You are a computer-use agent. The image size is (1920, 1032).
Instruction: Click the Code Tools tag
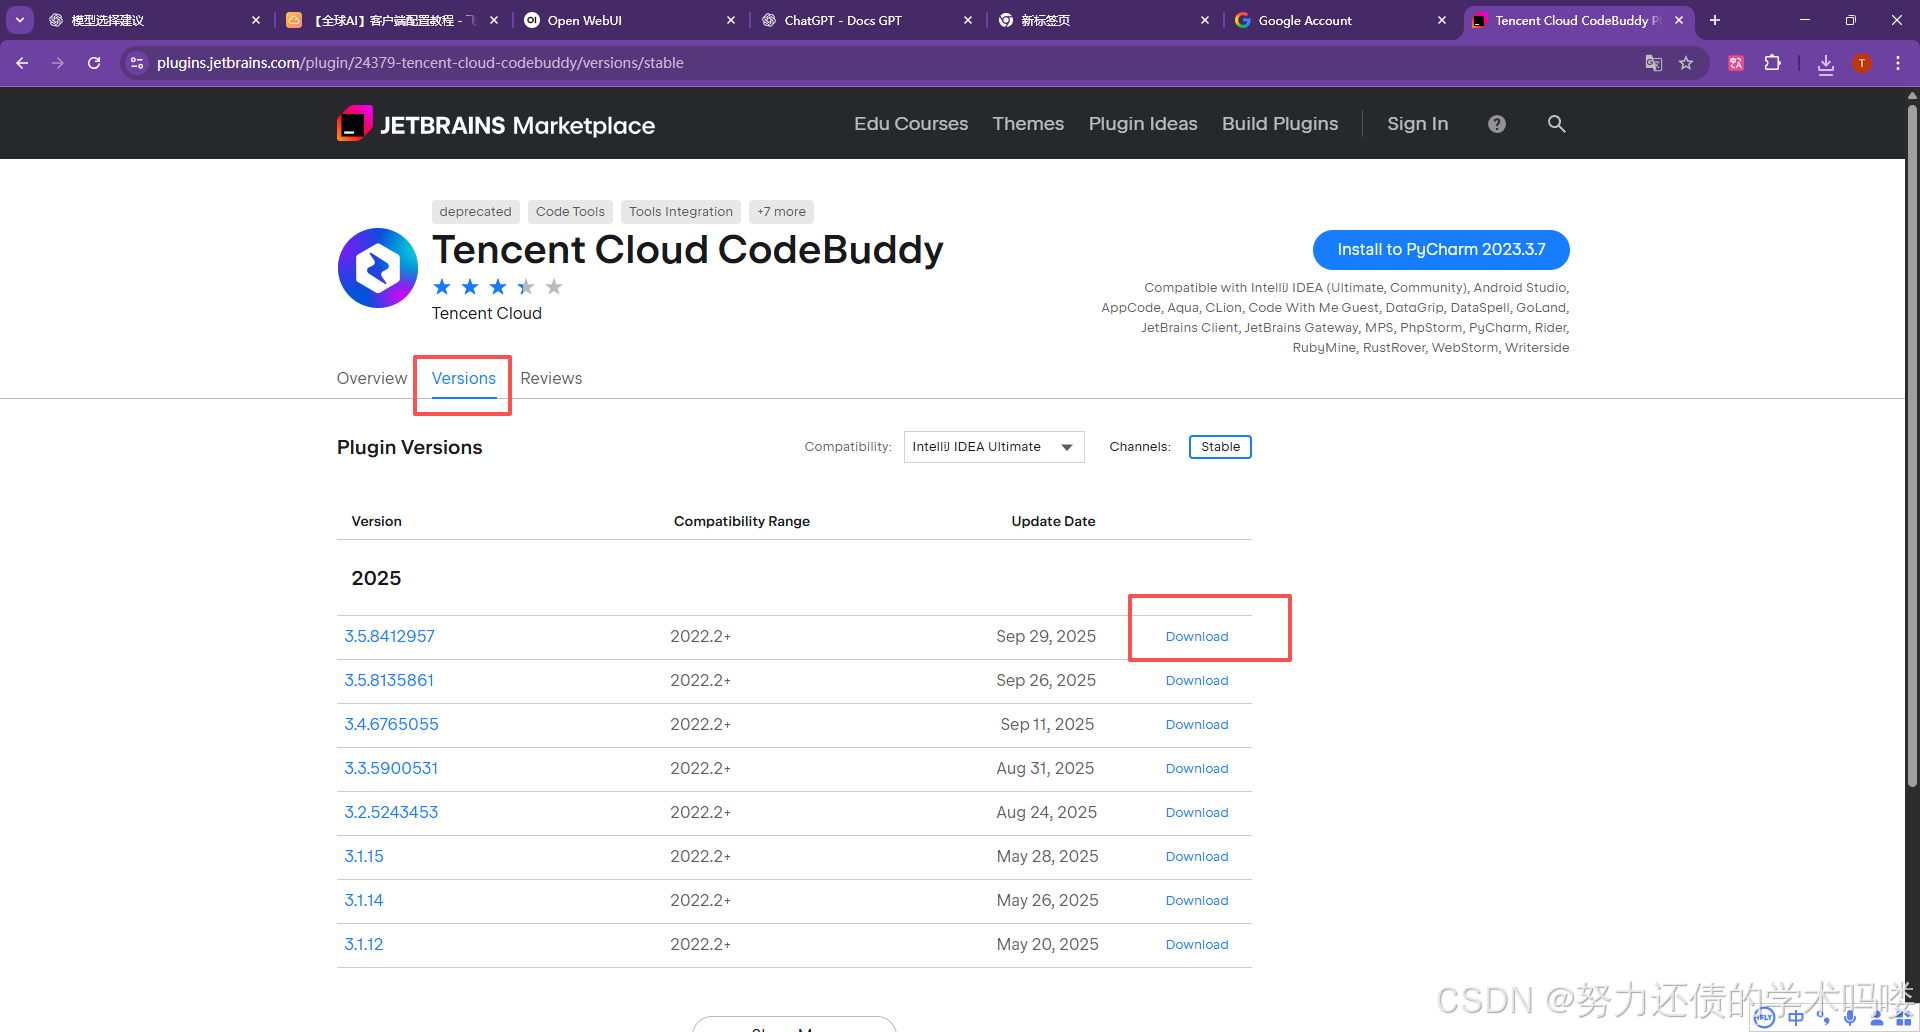click(570, 212)
